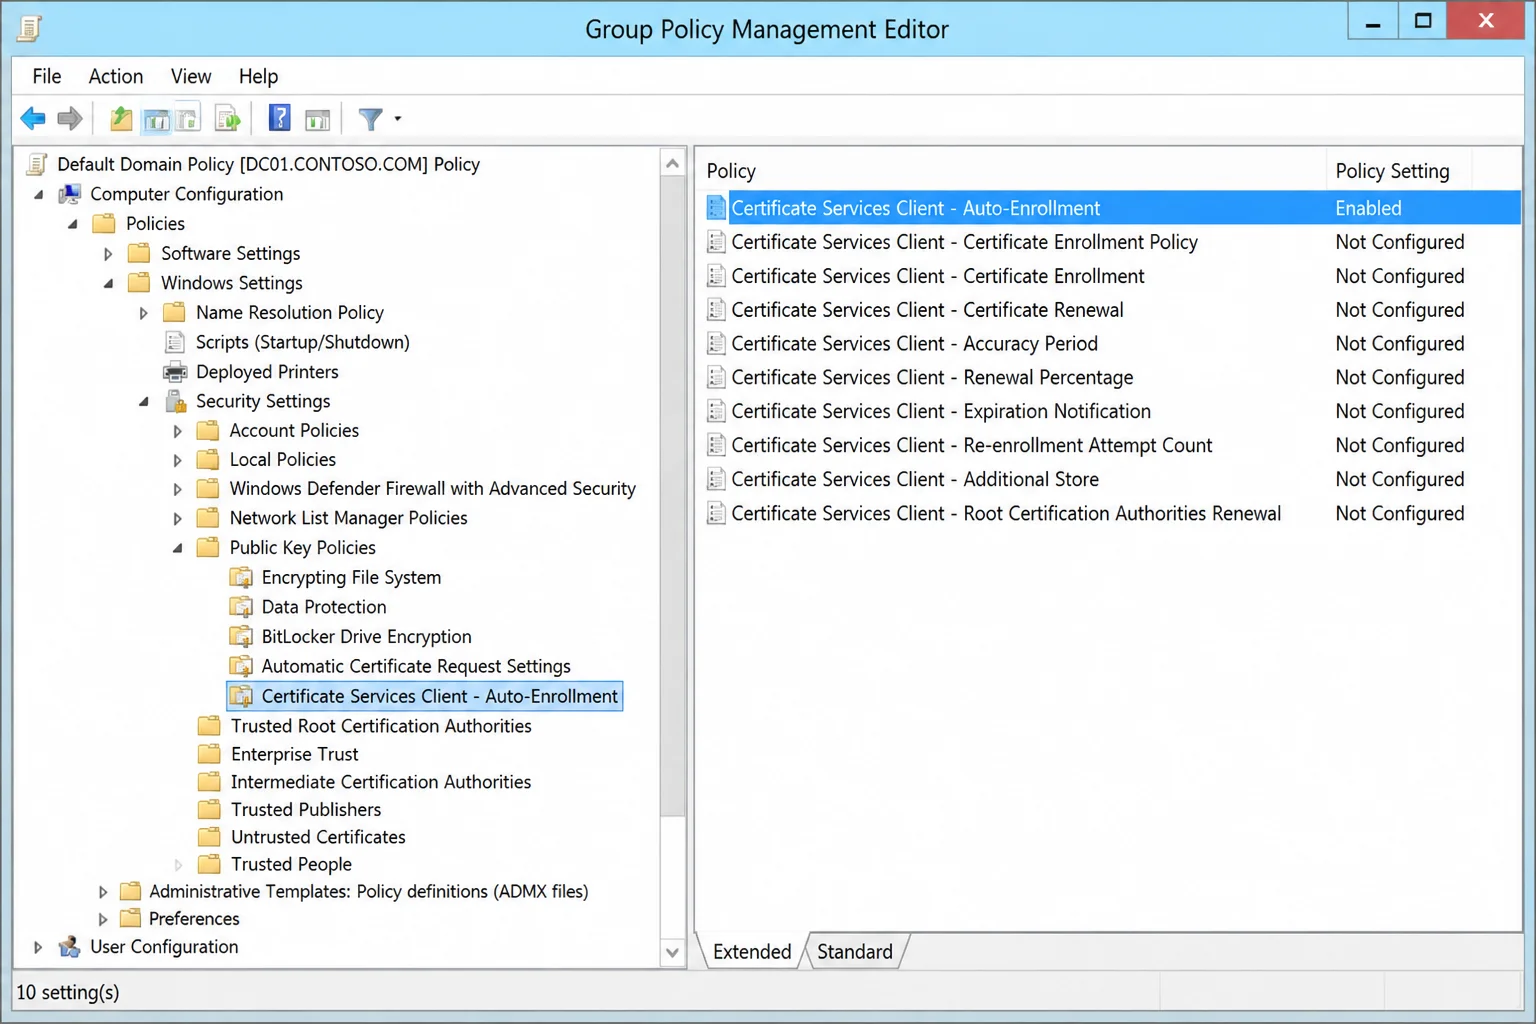The image size is (1536, 1024).
Task: Switch to the Extended tab
Action: (x=752, y=952)
